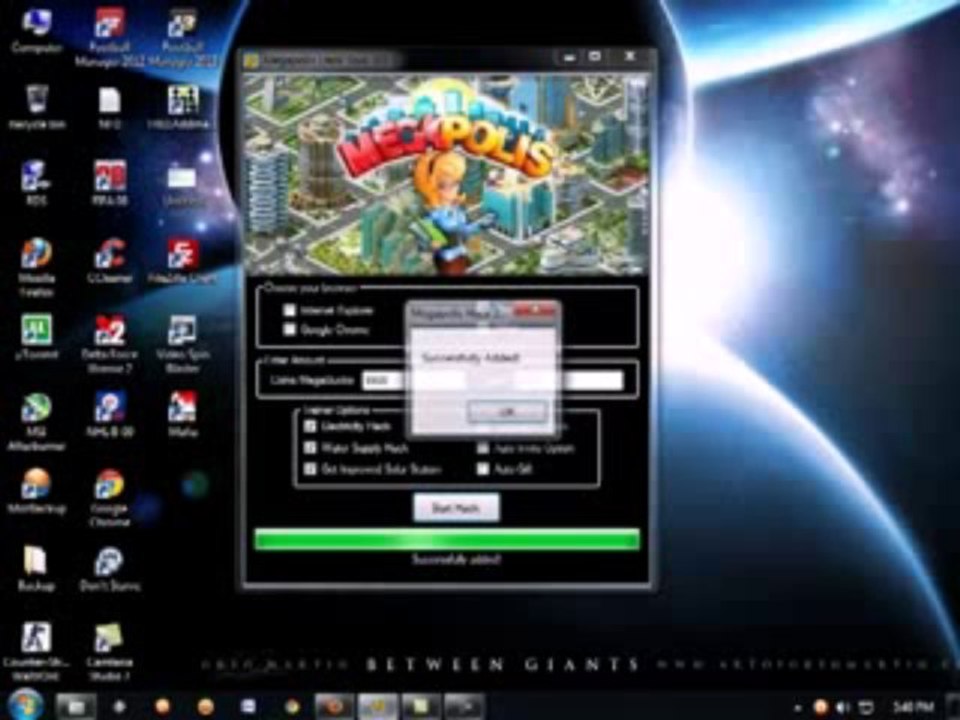Open the Delta Force desktop shortcut
This screenshot has height=720, width=960.
110,343
